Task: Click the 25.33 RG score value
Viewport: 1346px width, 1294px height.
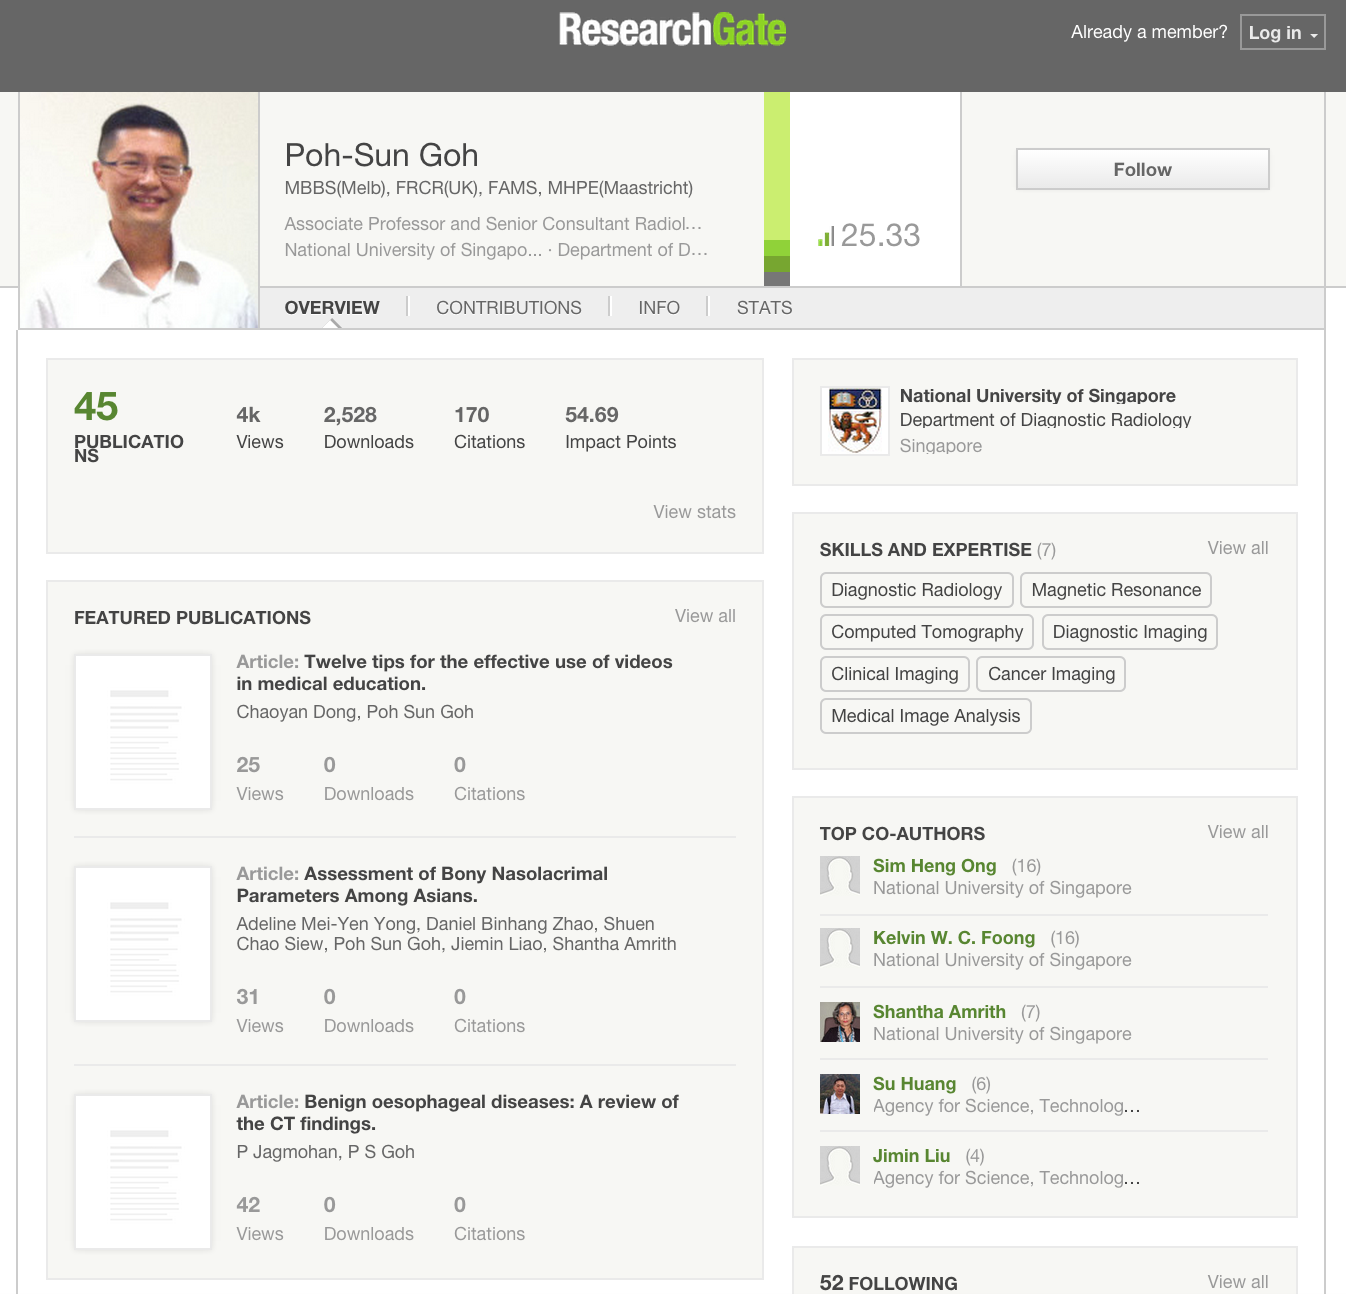Action: pos(880,235)
